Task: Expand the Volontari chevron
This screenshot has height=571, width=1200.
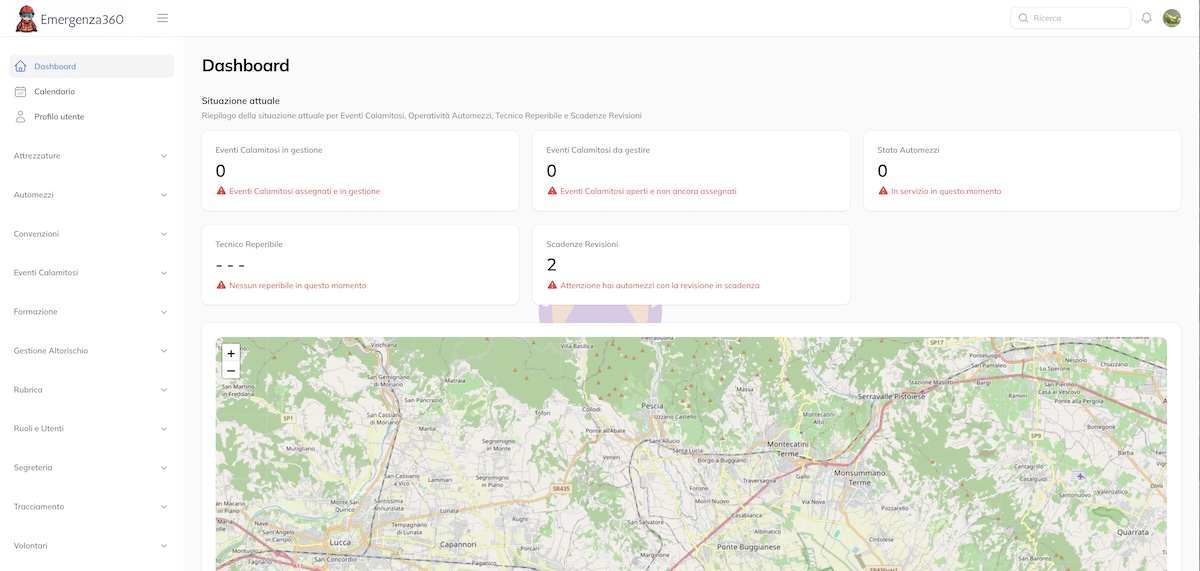Action: (164, 546)
